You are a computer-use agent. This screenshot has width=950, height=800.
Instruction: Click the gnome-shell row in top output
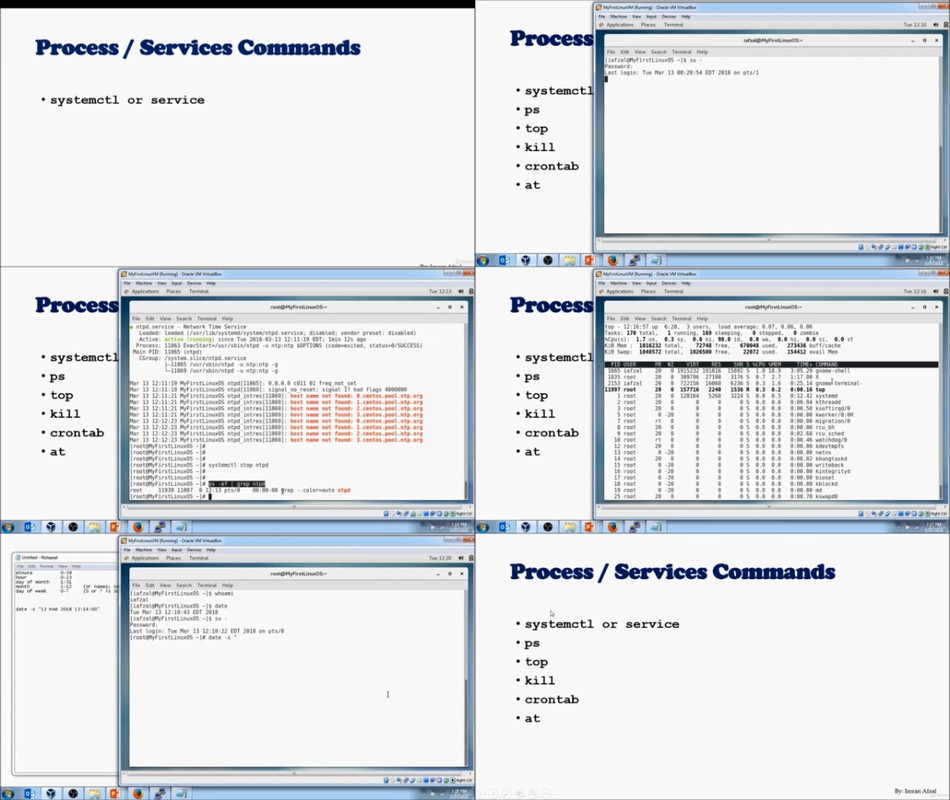pyautogui.click(x=727, y=370)
